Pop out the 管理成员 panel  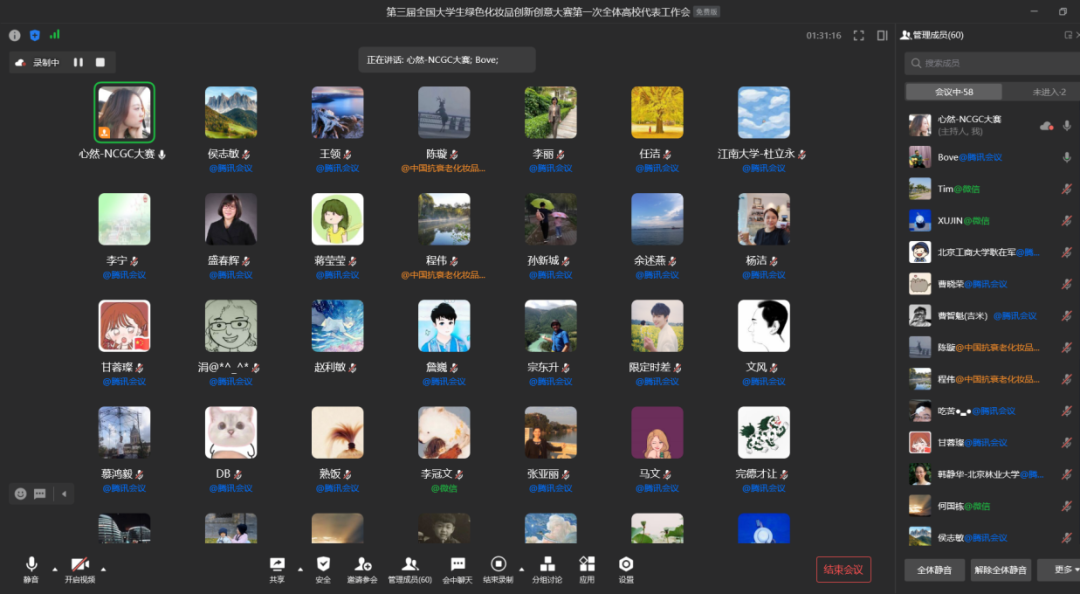[1068, 35]
